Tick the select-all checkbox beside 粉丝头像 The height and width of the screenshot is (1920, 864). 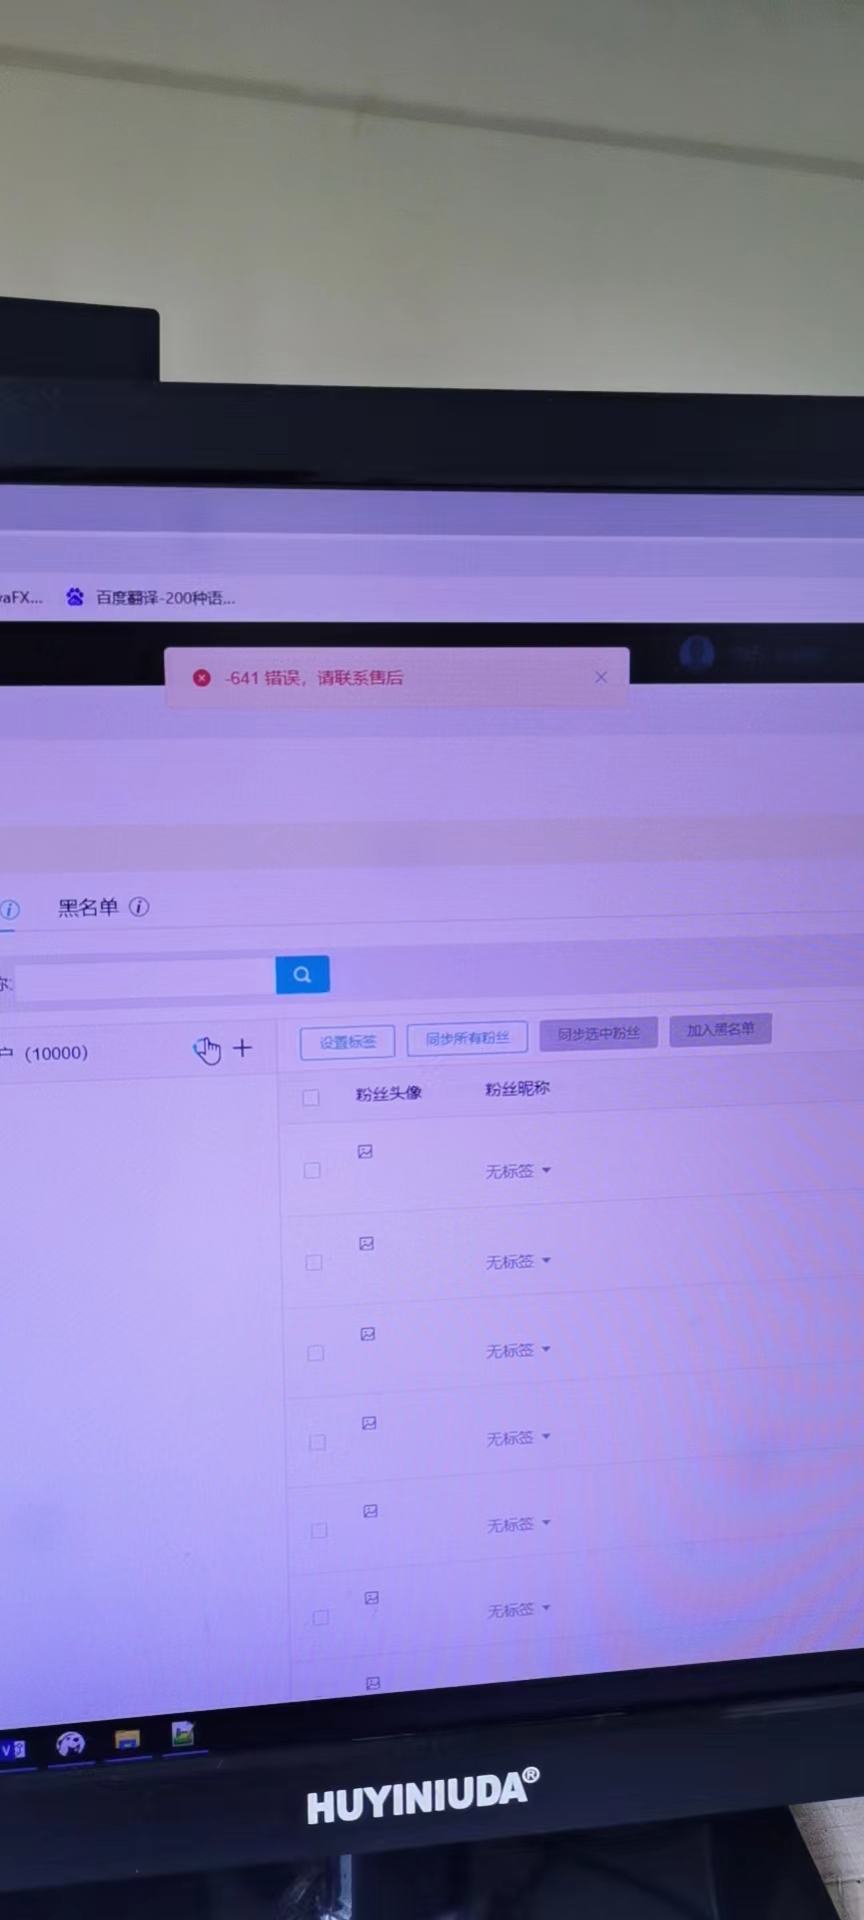coord(311,1098)
